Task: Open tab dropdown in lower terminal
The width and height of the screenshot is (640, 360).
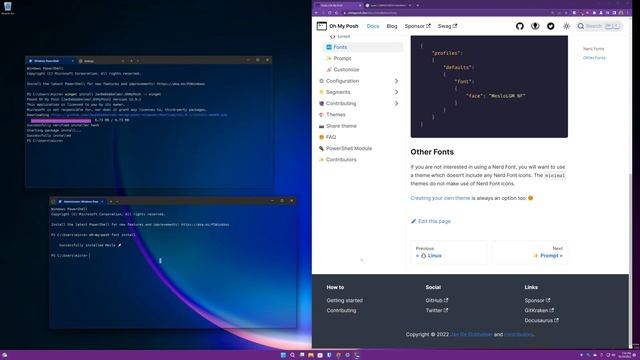Action: coord(118,202)
